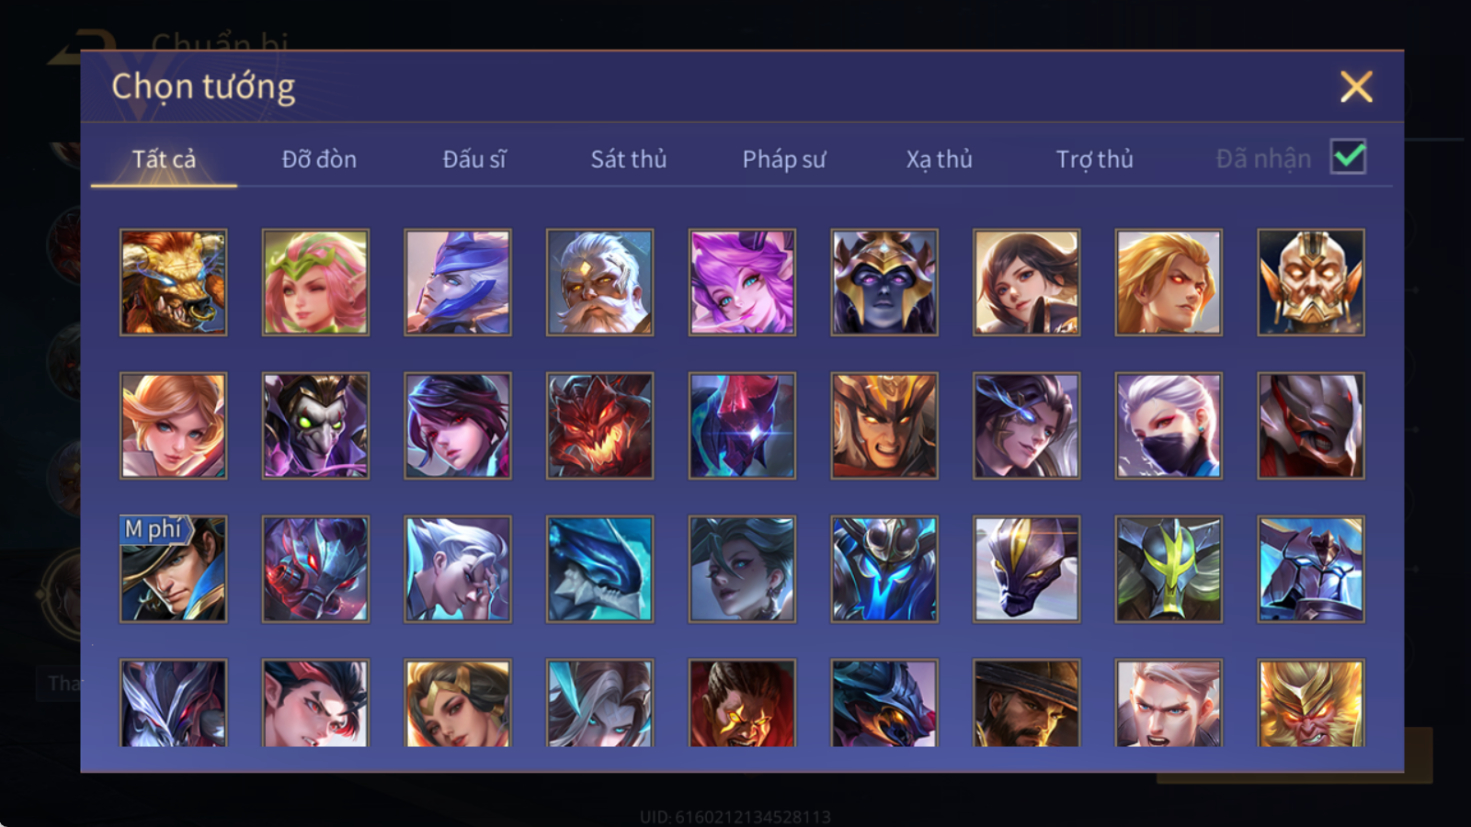Choose the white-bearded old man hero
1471x827 pixels.
click(x=600, y=282)
